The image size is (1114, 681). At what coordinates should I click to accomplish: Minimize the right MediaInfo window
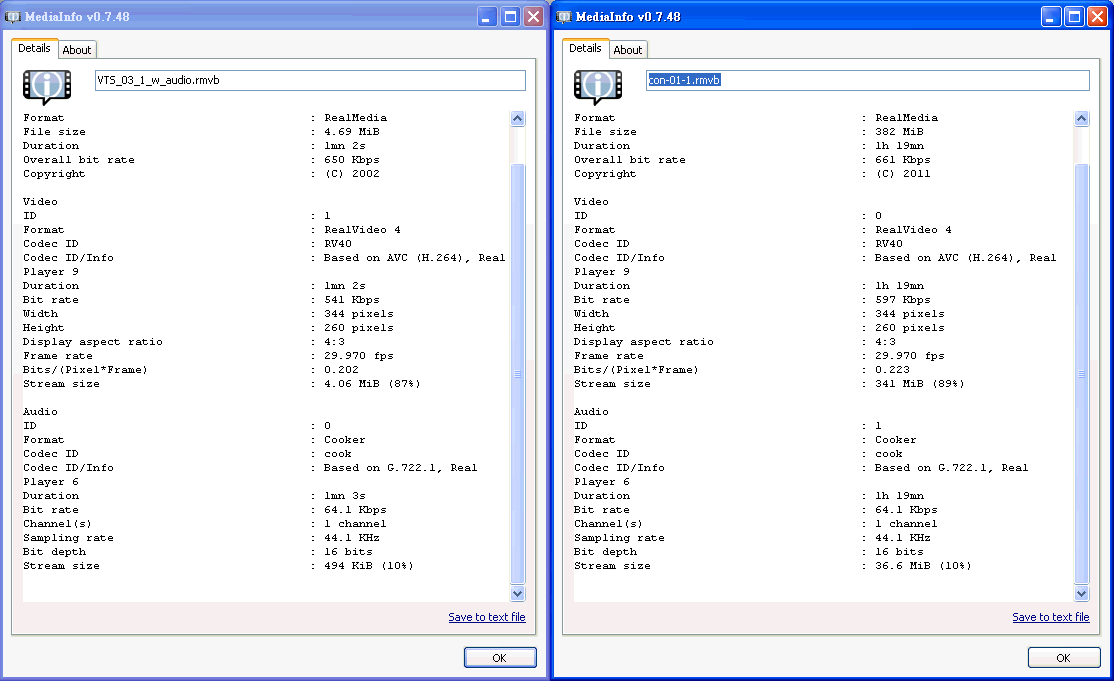pos(1051,16)
